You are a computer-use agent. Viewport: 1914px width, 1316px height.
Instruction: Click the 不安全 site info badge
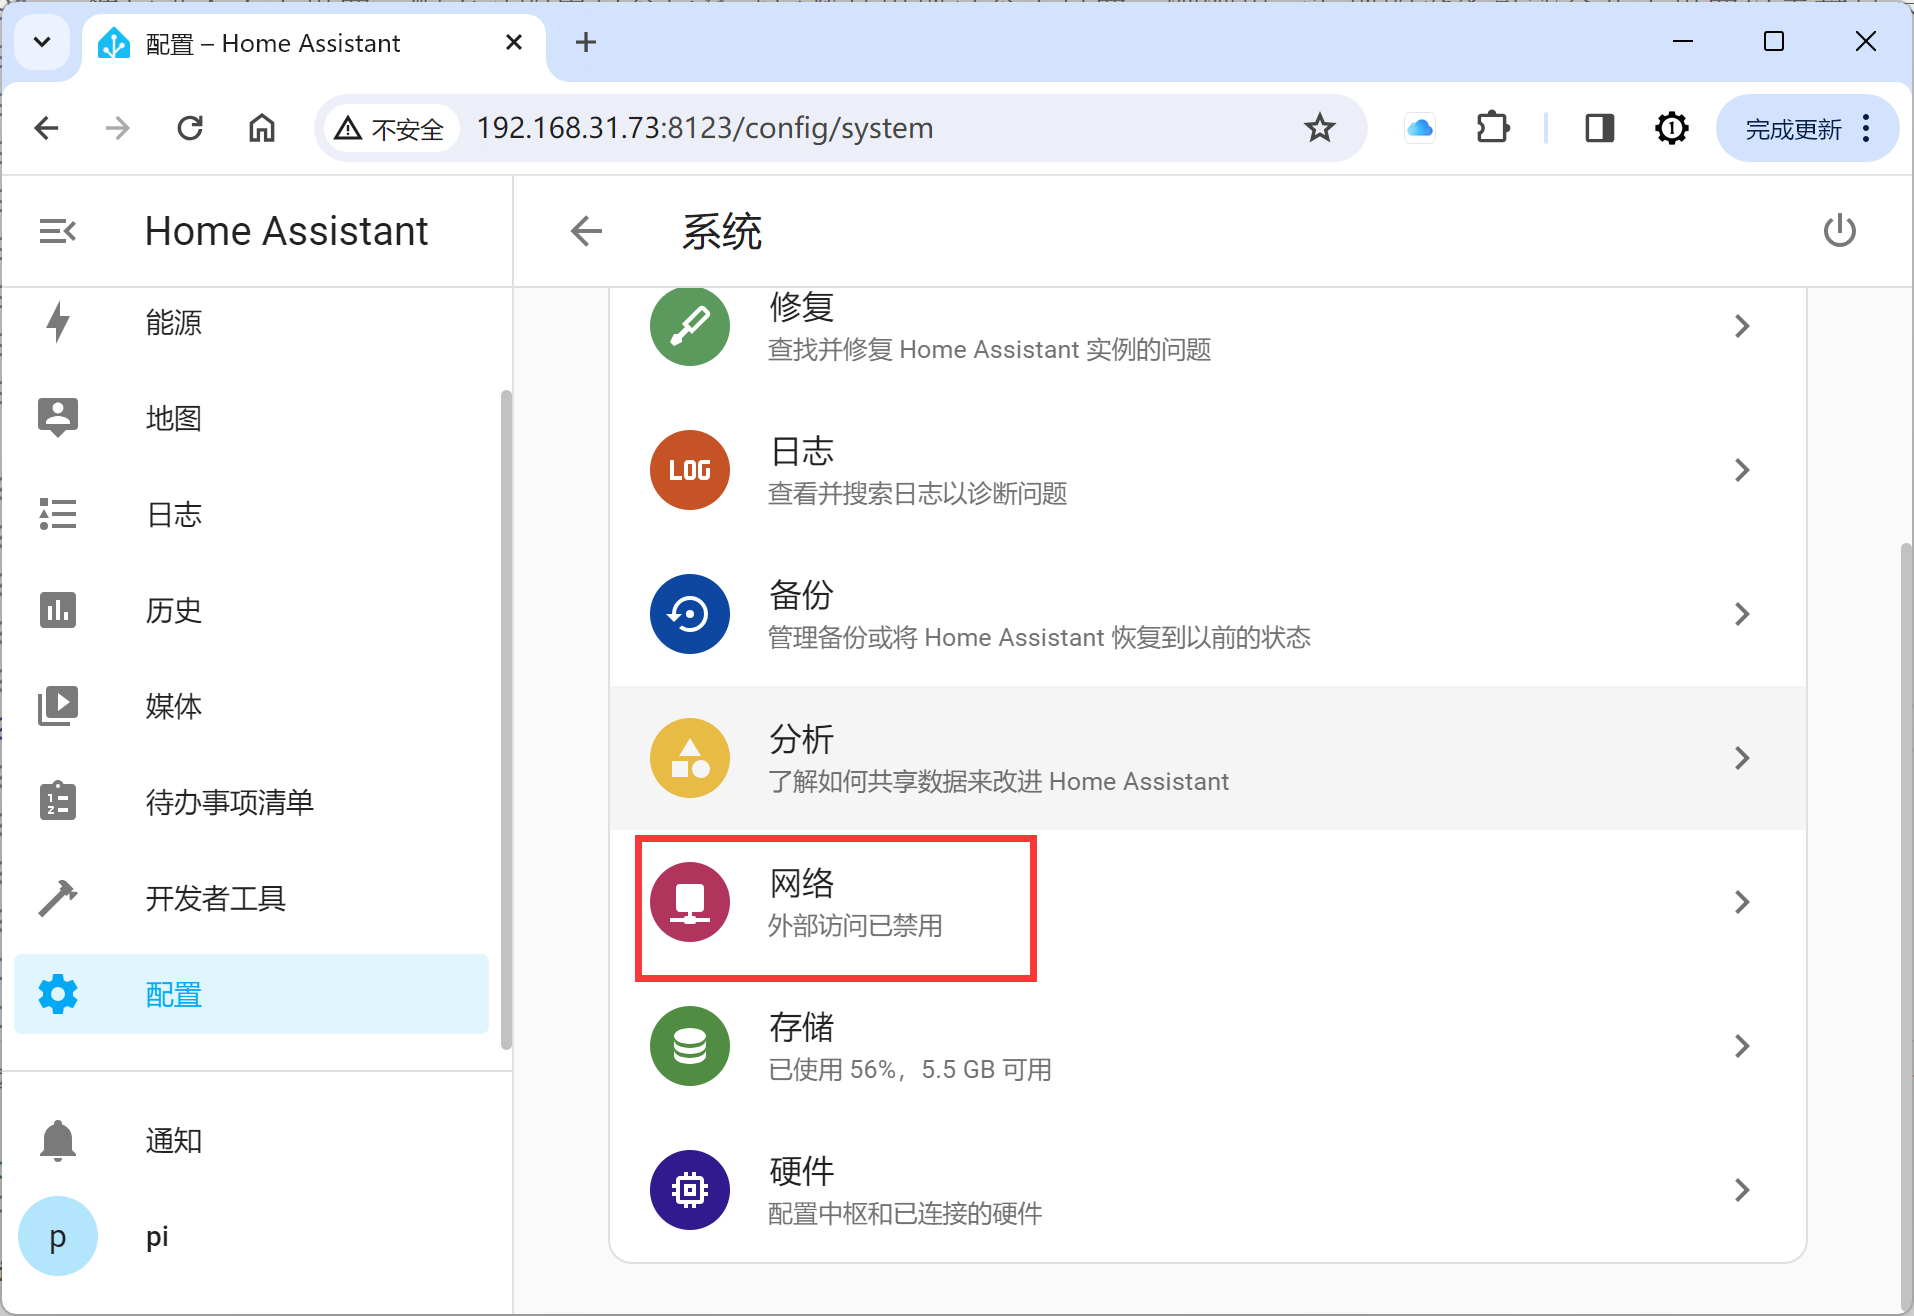[x=390, y=128]
